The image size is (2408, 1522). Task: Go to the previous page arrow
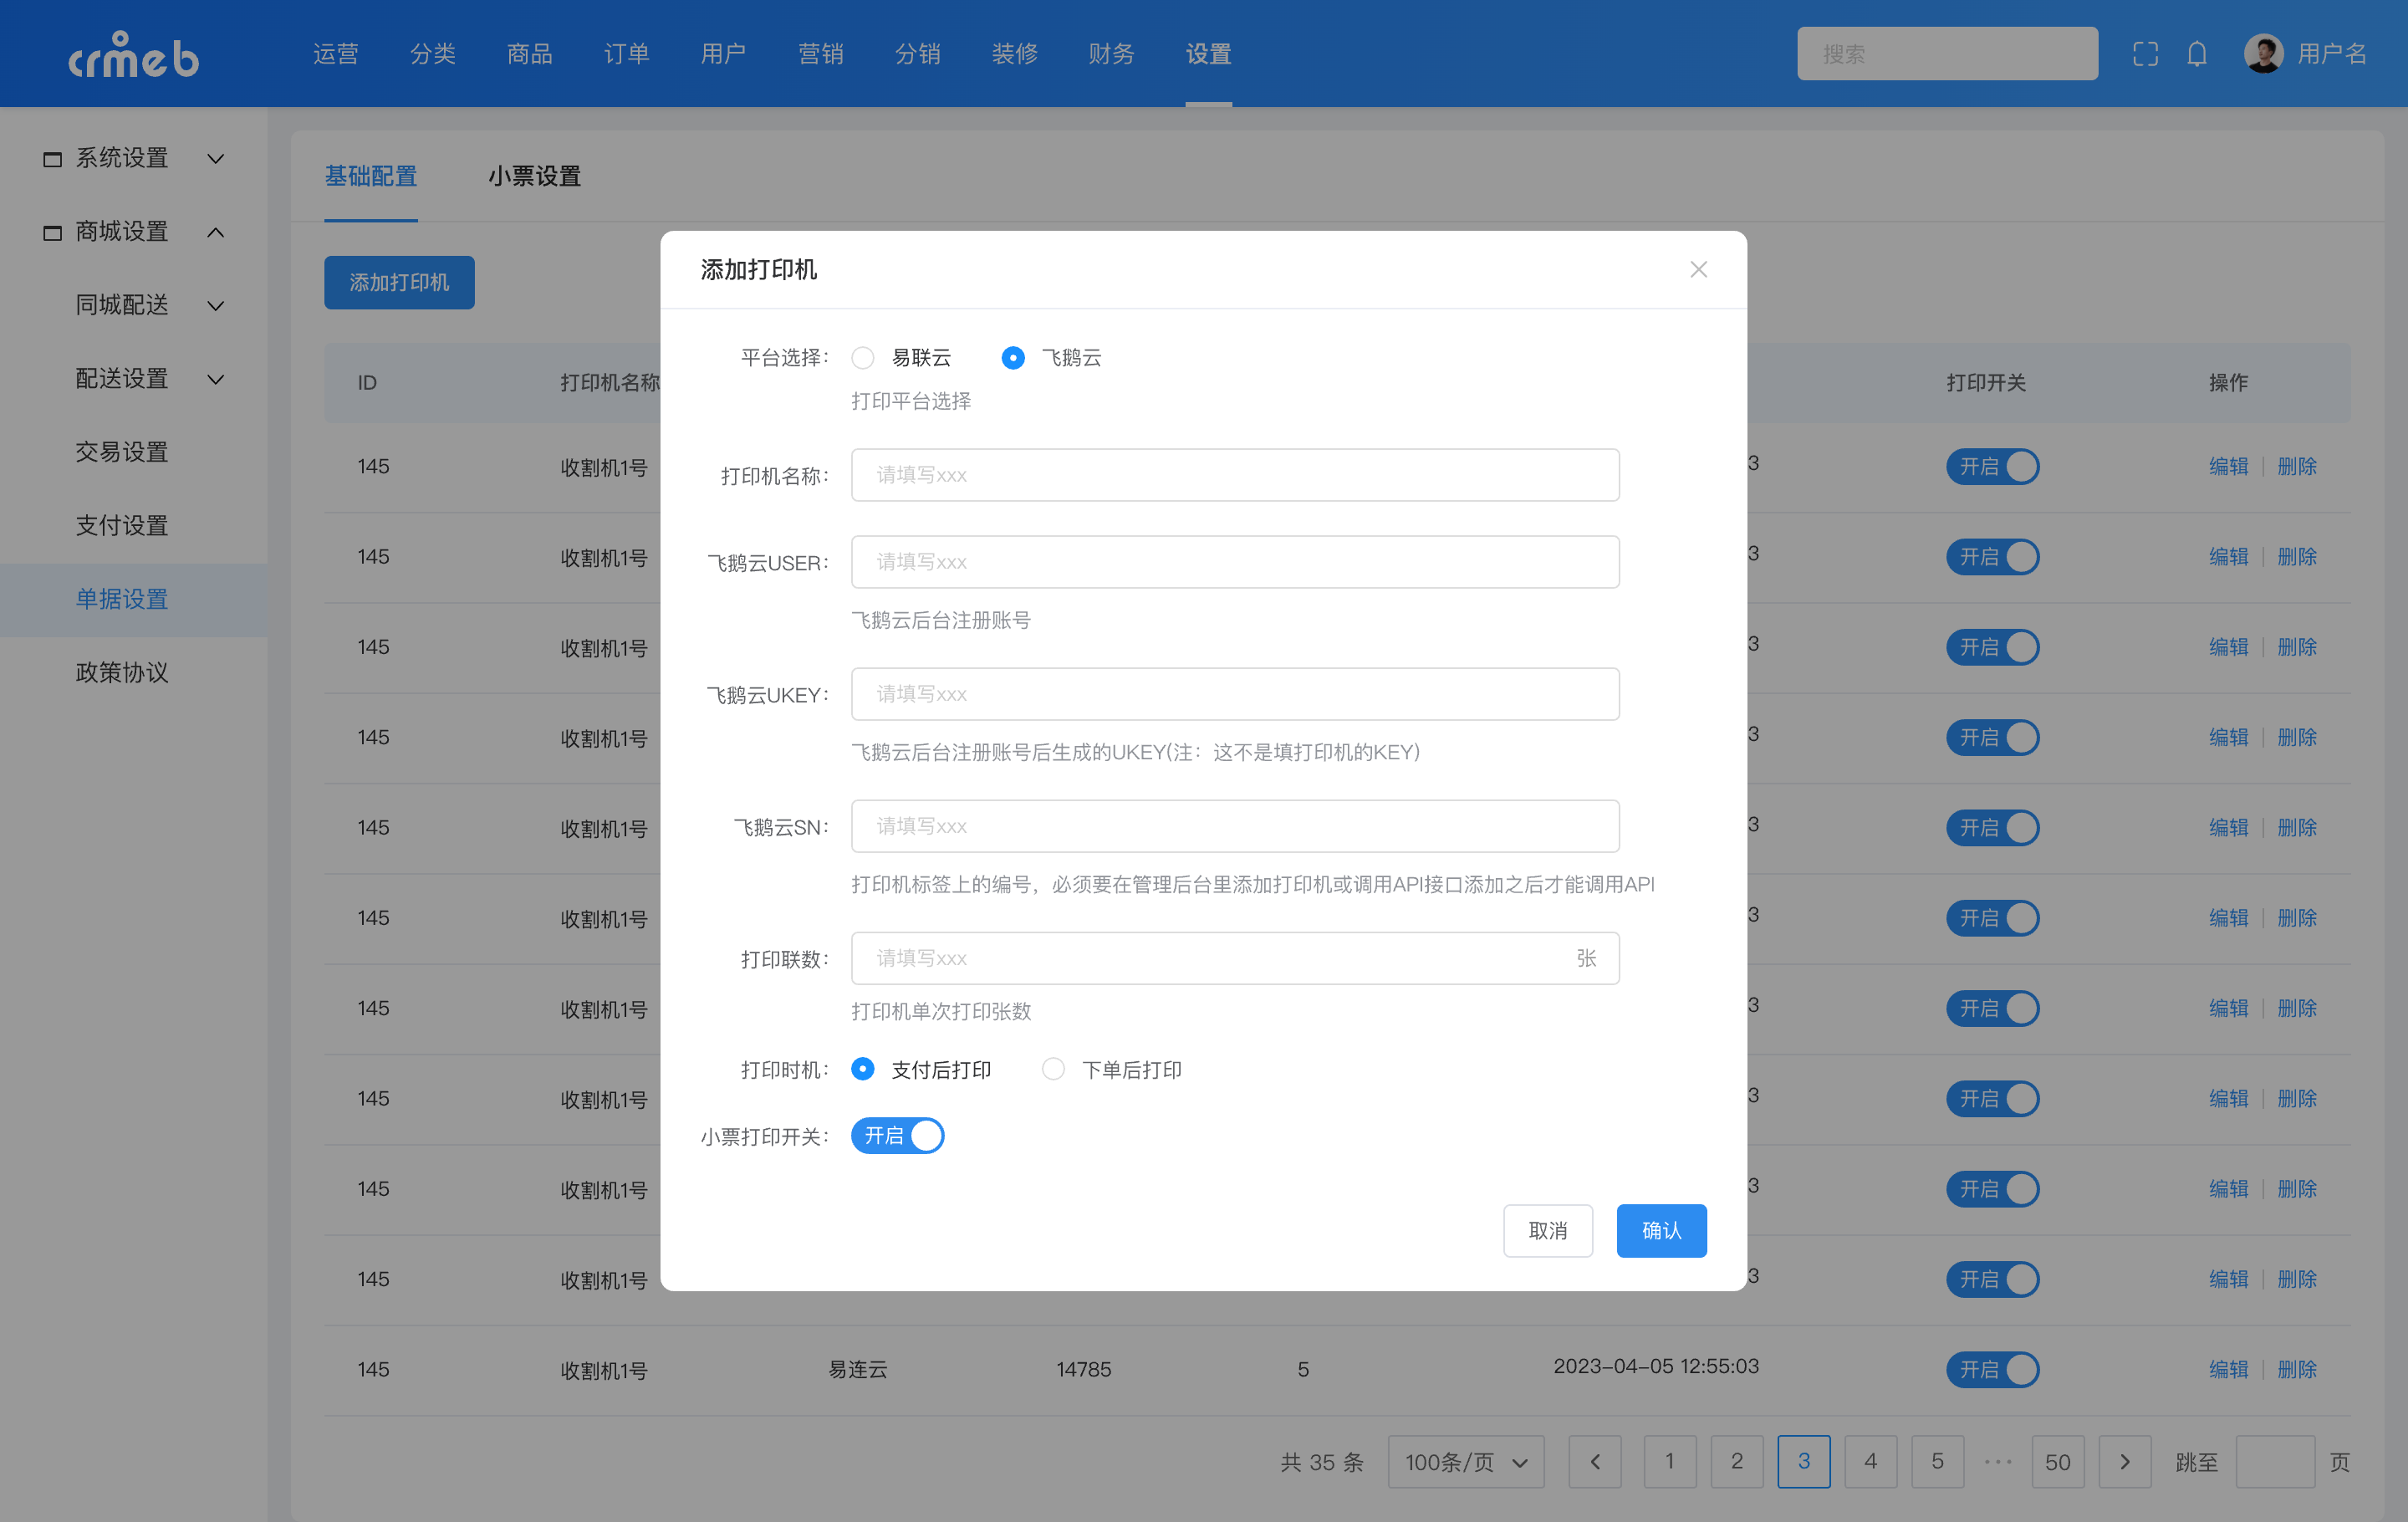point(1595,1461)
